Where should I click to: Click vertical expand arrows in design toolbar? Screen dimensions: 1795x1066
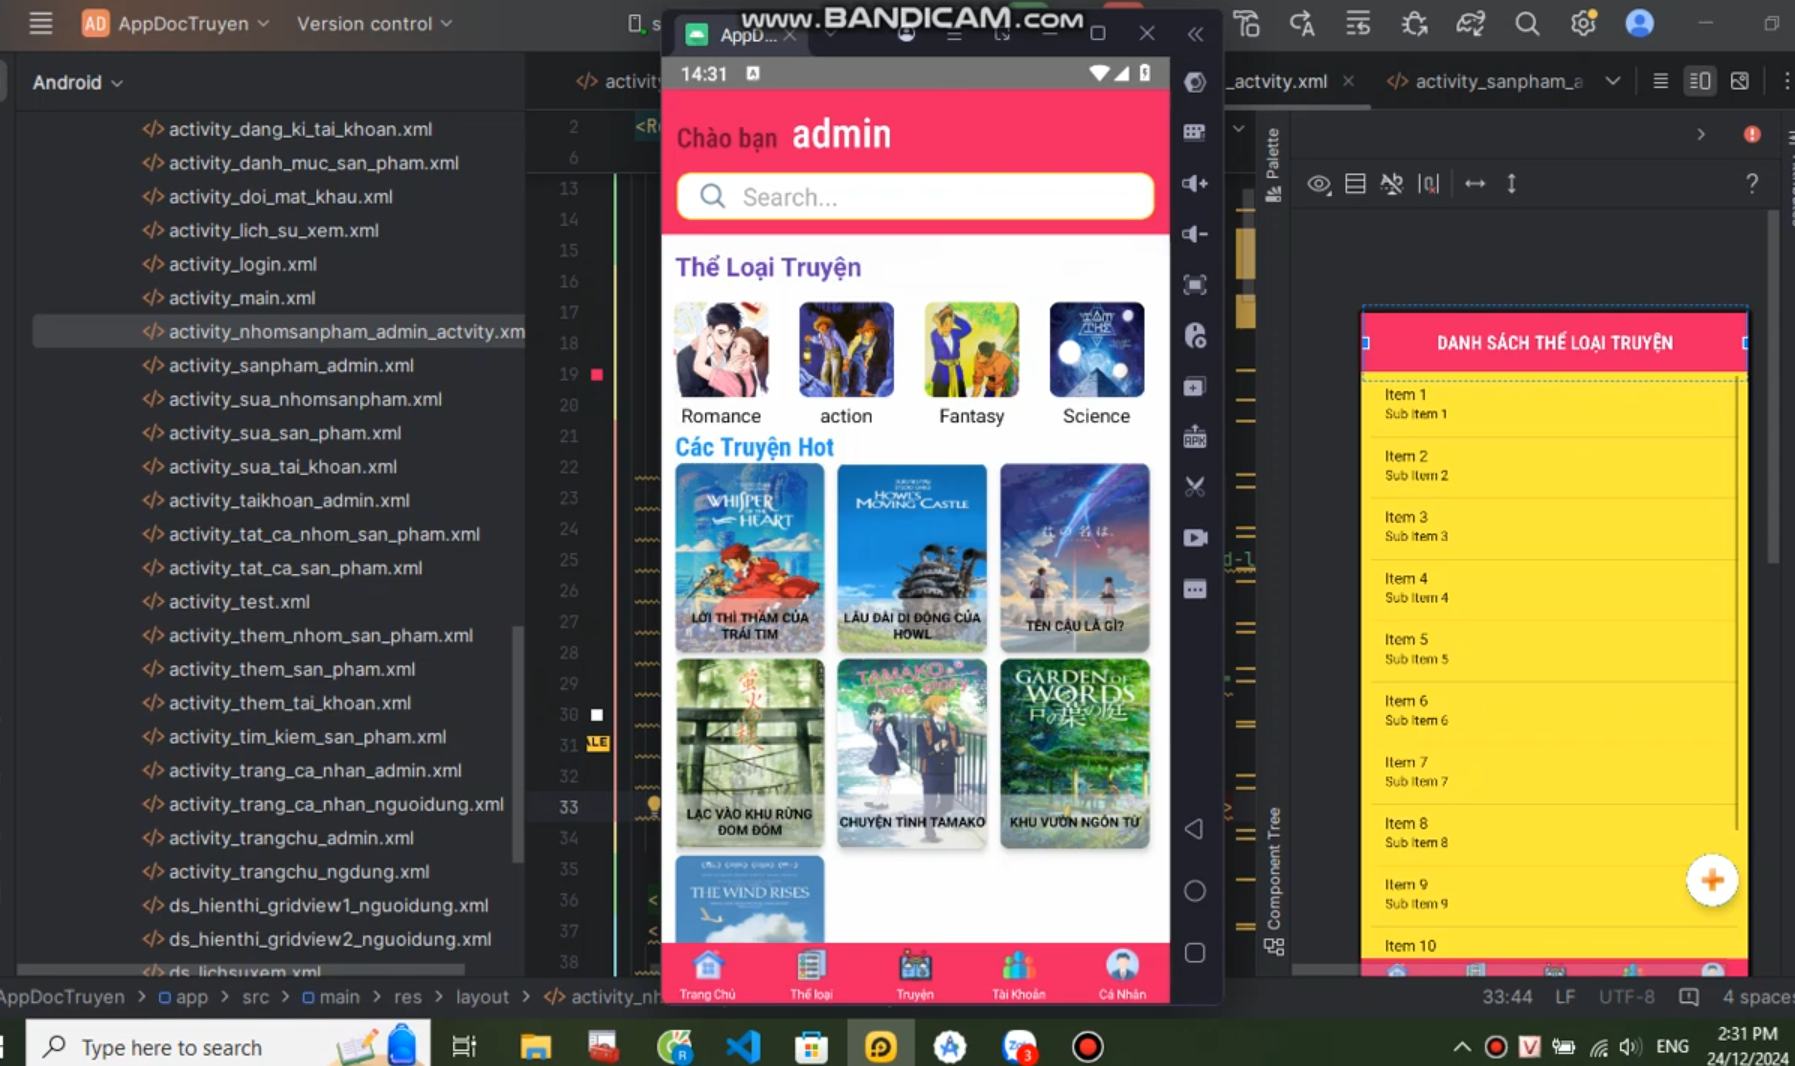point(1512,183)
